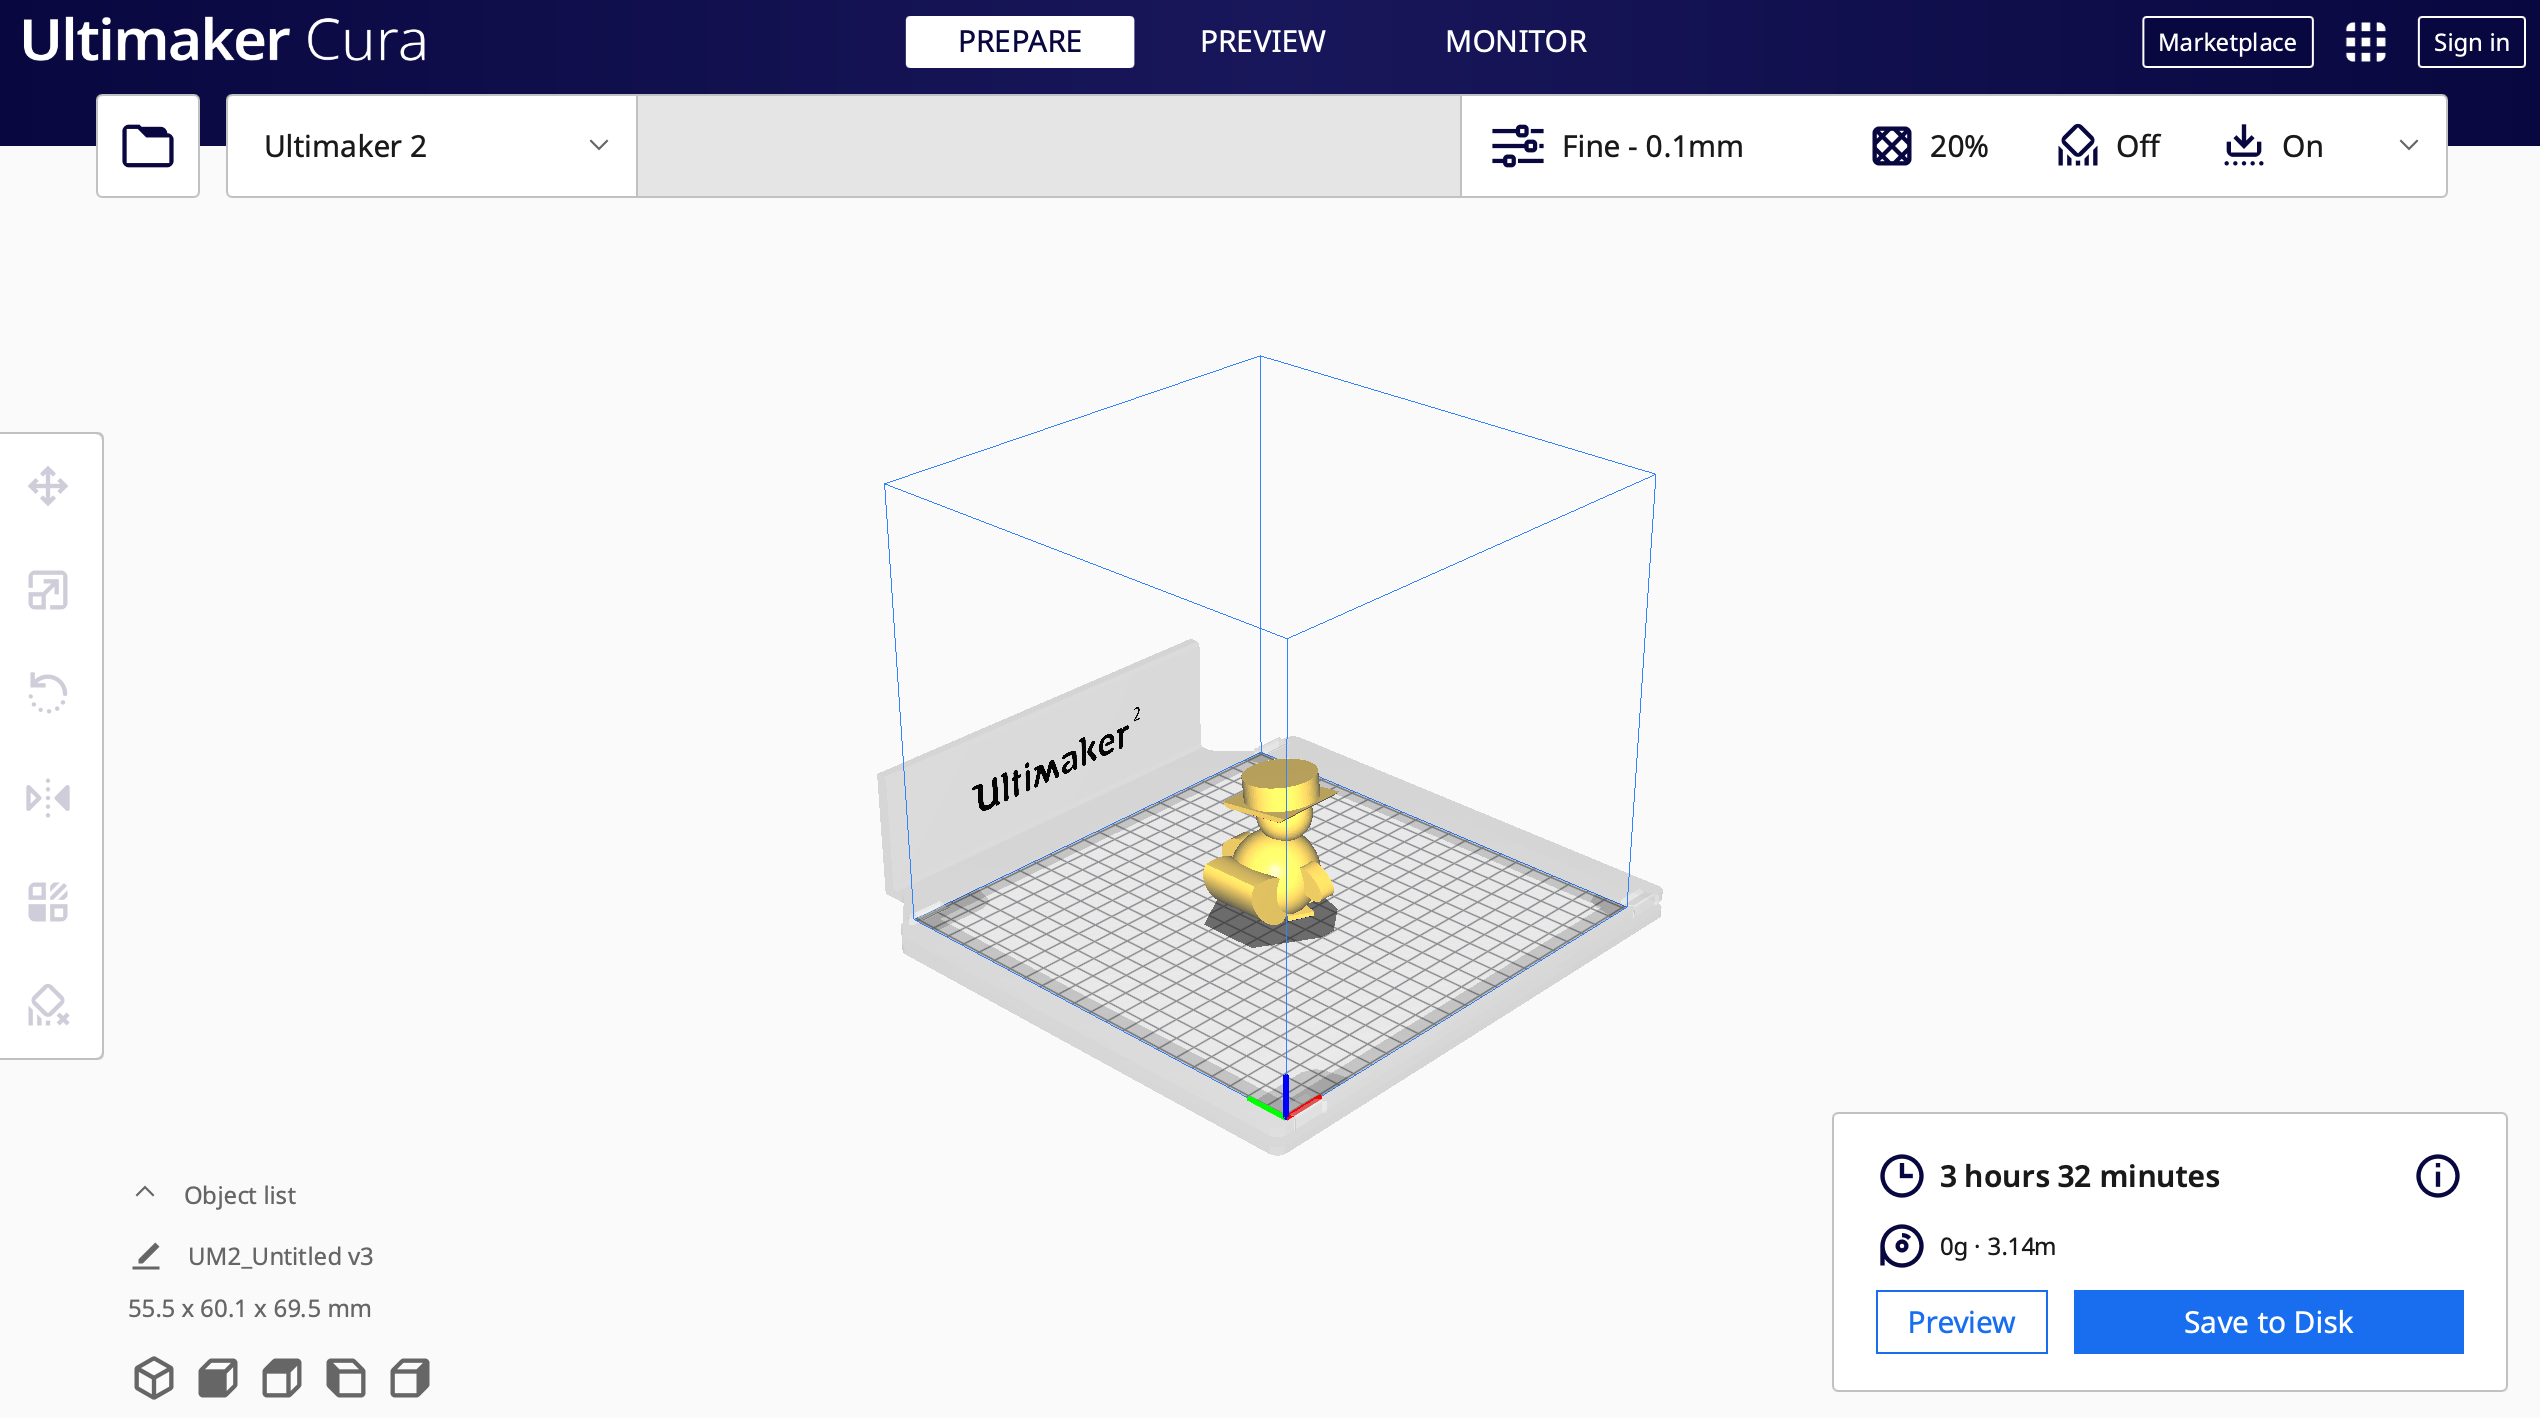Select the Scale tool
This screenshot has width=2540, height=1418.
pyautogui.click(x=48, y=590)
